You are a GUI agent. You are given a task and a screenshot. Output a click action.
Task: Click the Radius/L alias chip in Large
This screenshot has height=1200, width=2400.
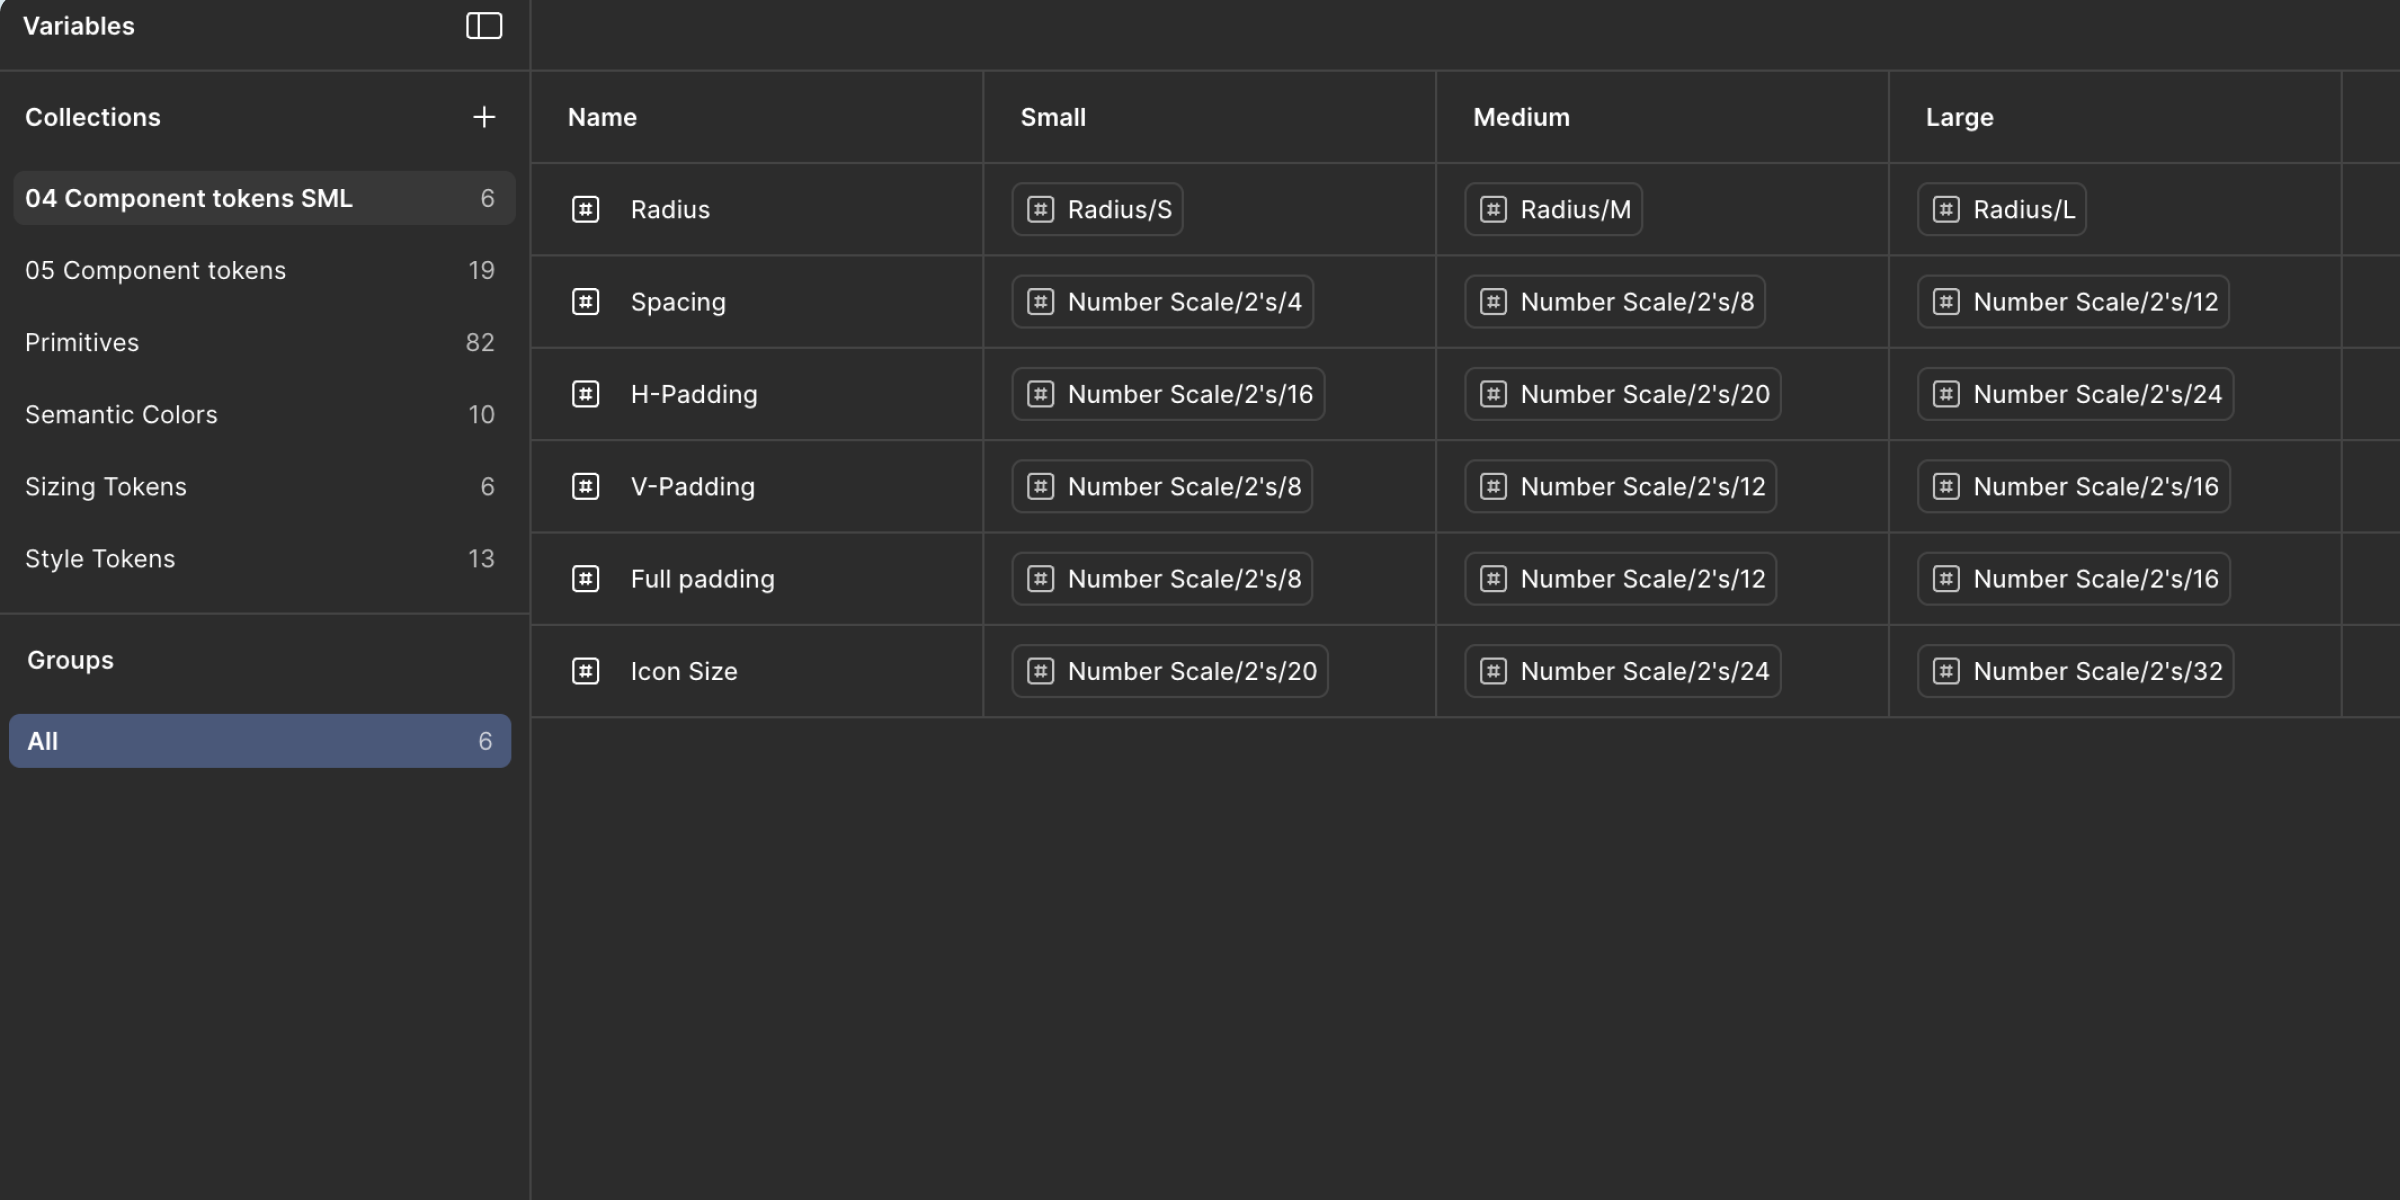pyautogui.click(x=2001, y=210)
